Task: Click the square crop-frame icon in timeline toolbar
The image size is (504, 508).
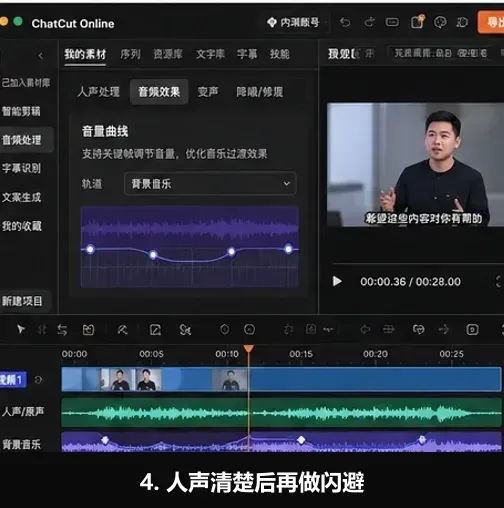Action: click(x=155, y=330)
